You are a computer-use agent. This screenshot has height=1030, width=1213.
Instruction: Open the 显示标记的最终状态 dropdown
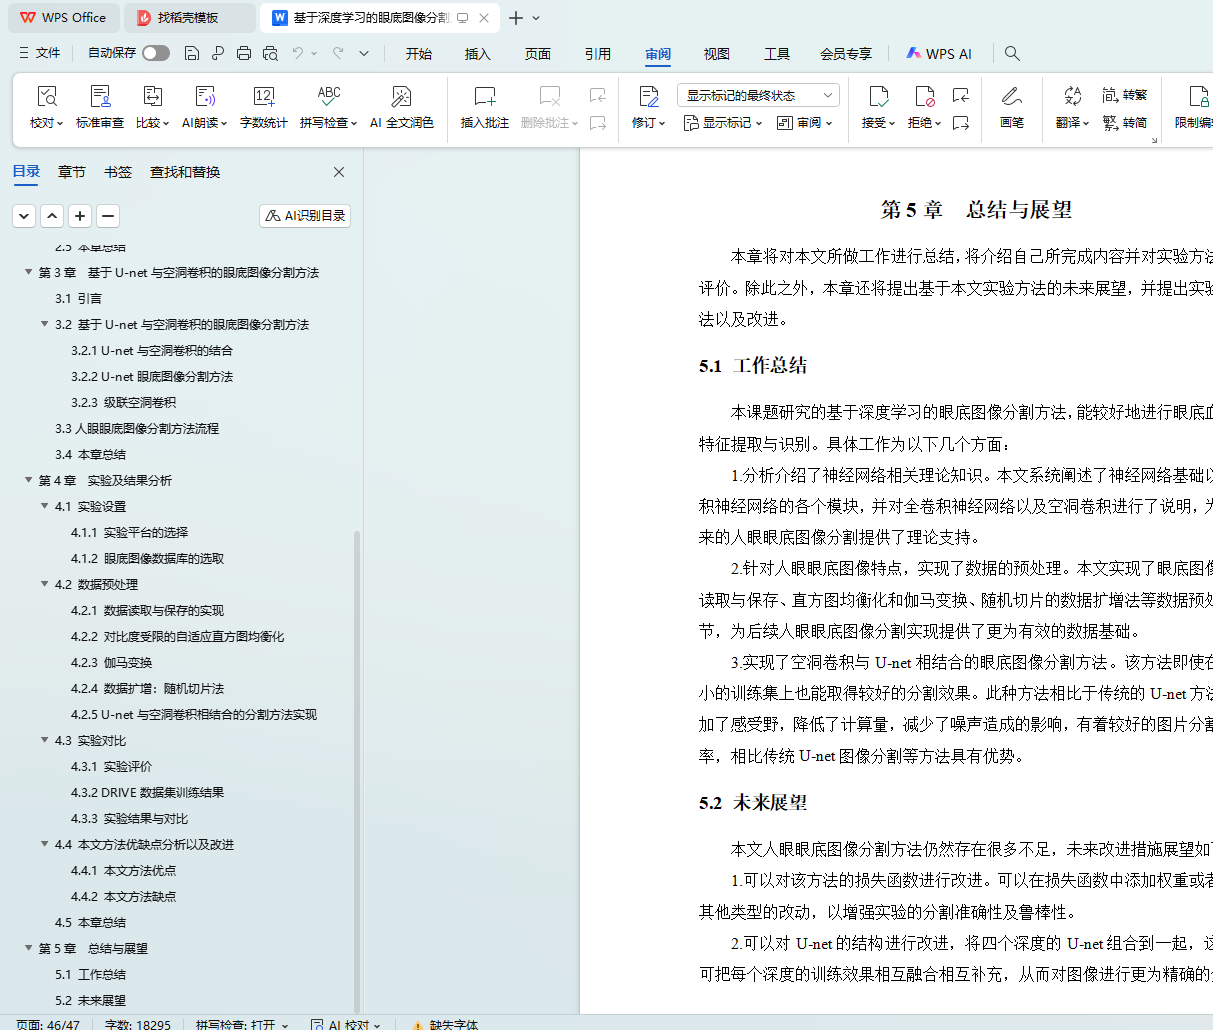(757, 95)
